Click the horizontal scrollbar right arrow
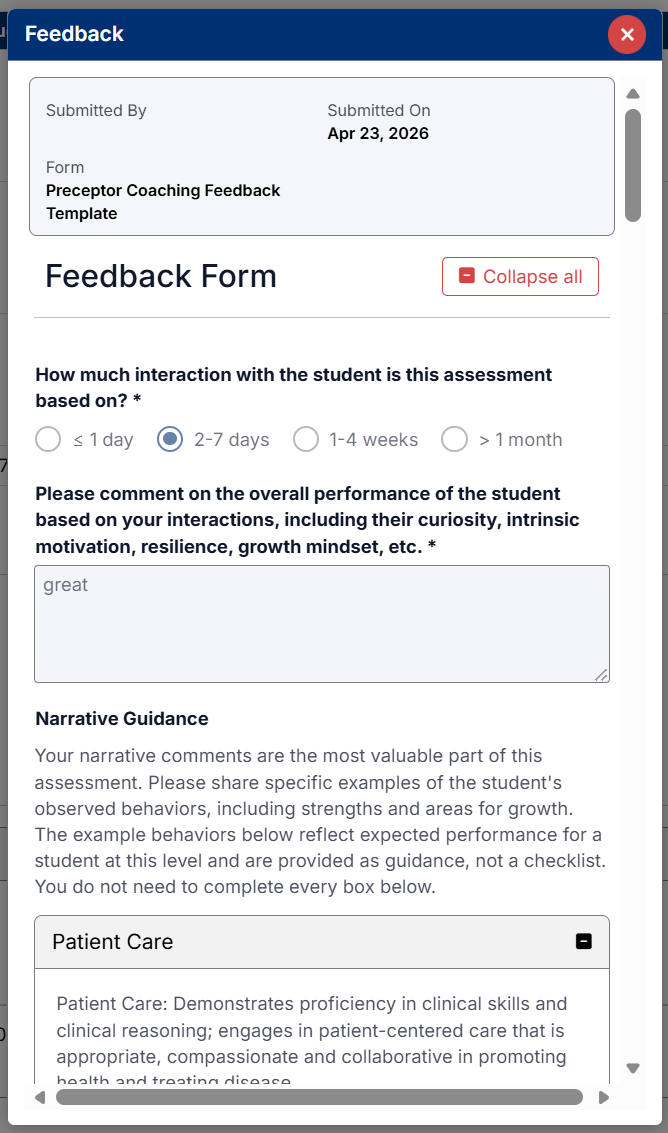 [x=603, y=1097]
